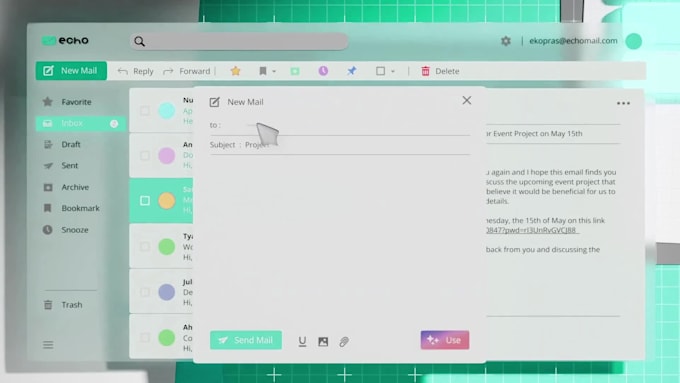The width and height of the screenshot is (680, 383).
Task: Click the bookmark icon in toolbar
Action: tap(263, 71)
